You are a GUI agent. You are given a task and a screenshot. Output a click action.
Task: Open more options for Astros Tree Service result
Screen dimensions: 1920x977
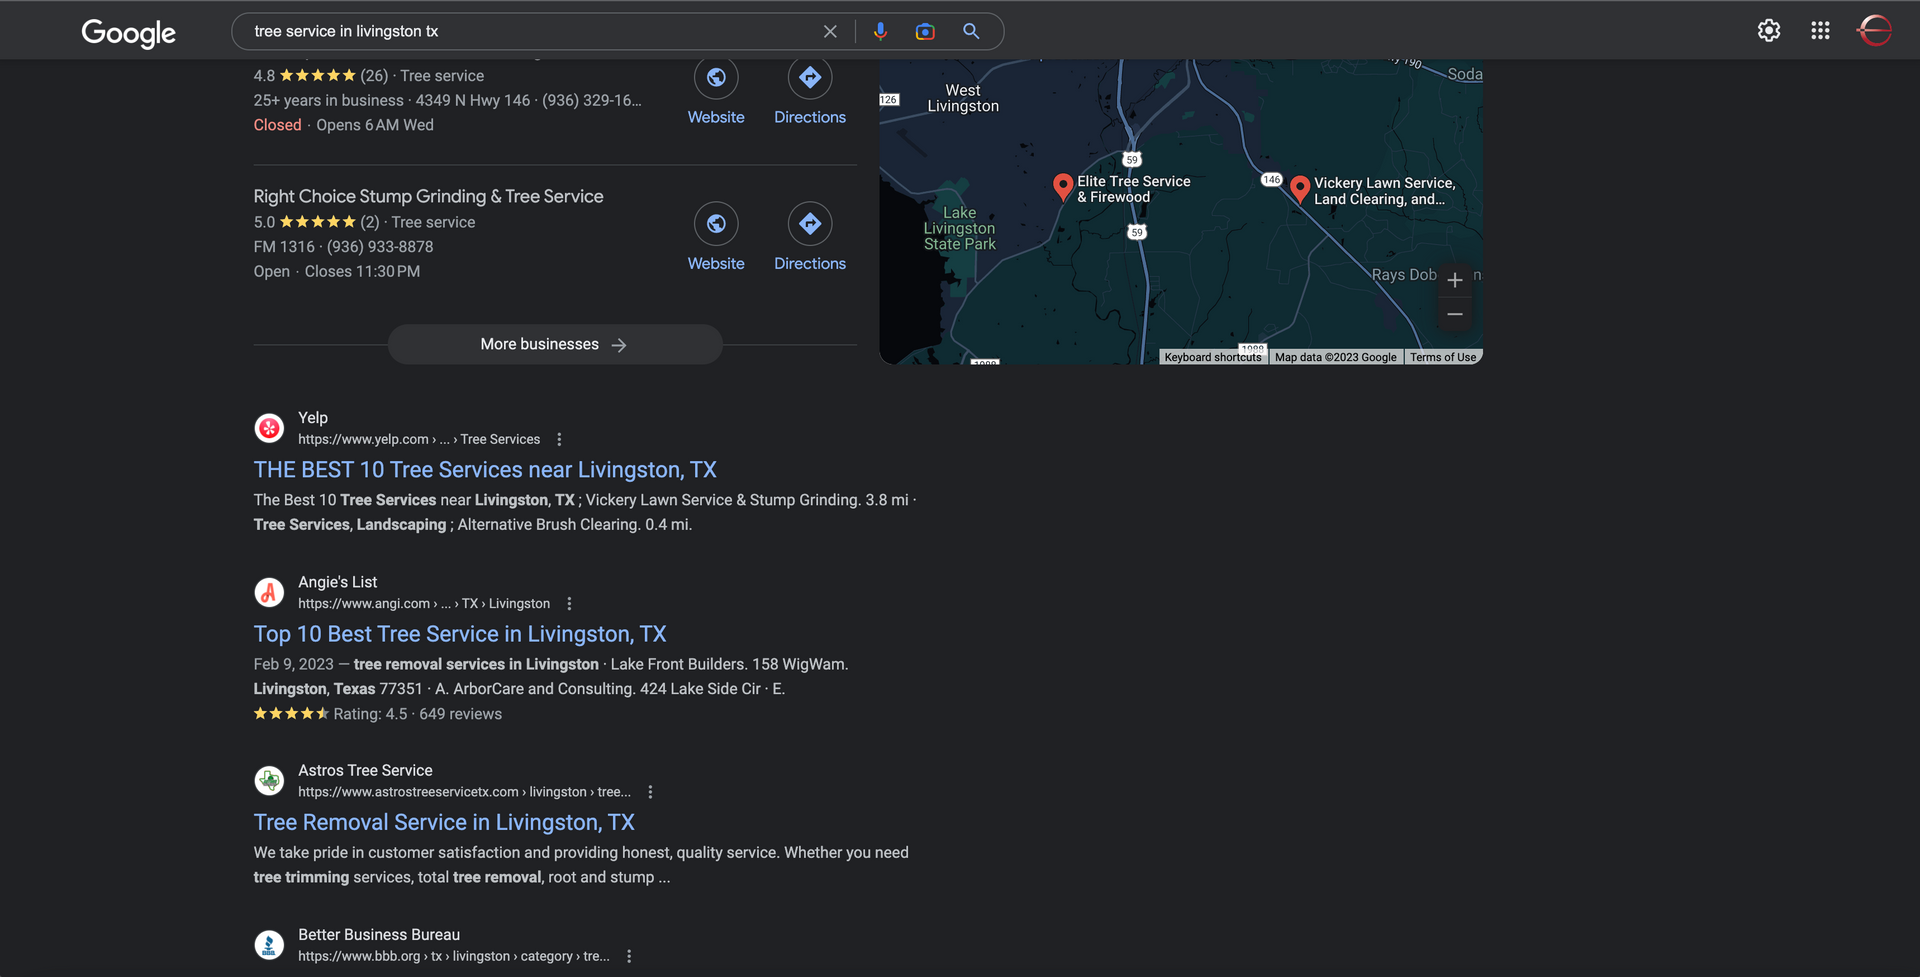point(650,792)
